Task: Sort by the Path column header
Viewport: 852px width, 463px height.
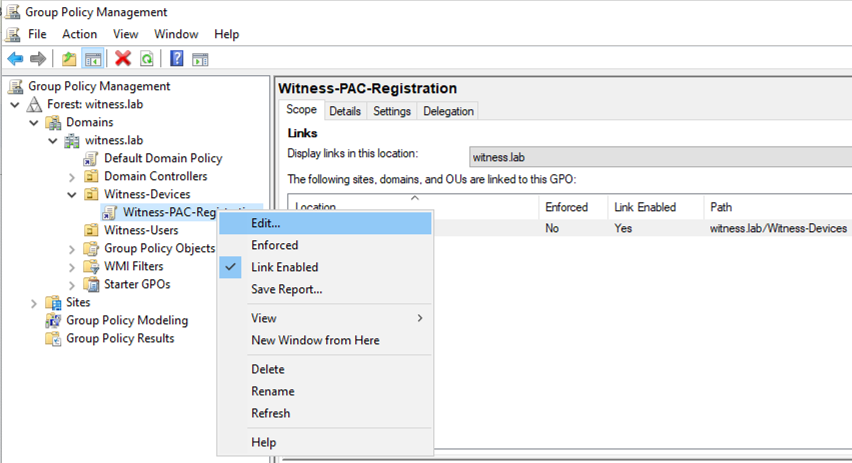Action: 778,207
